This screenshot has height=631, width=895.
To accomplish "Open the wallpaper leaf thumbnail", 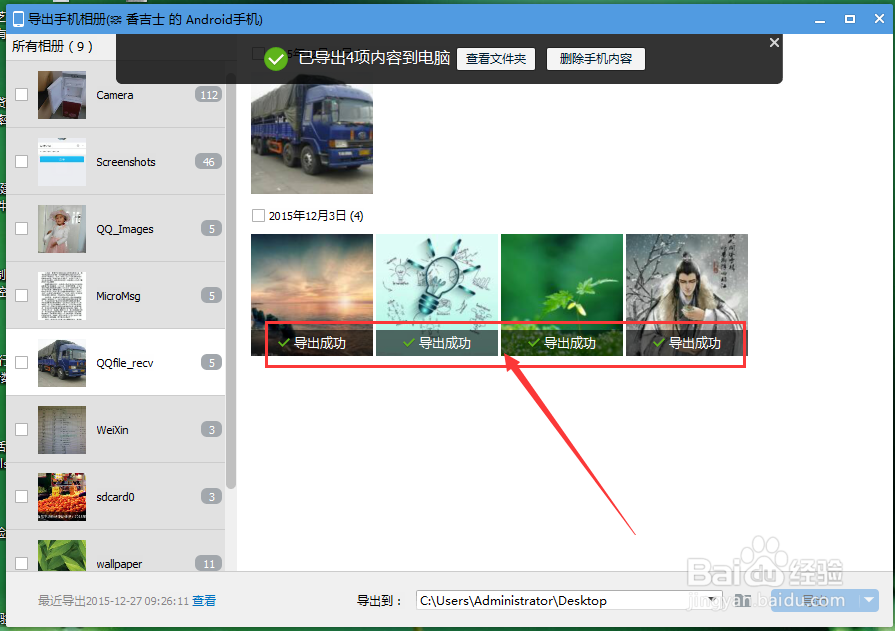I will pyautogui.click(x=62, y=555).
